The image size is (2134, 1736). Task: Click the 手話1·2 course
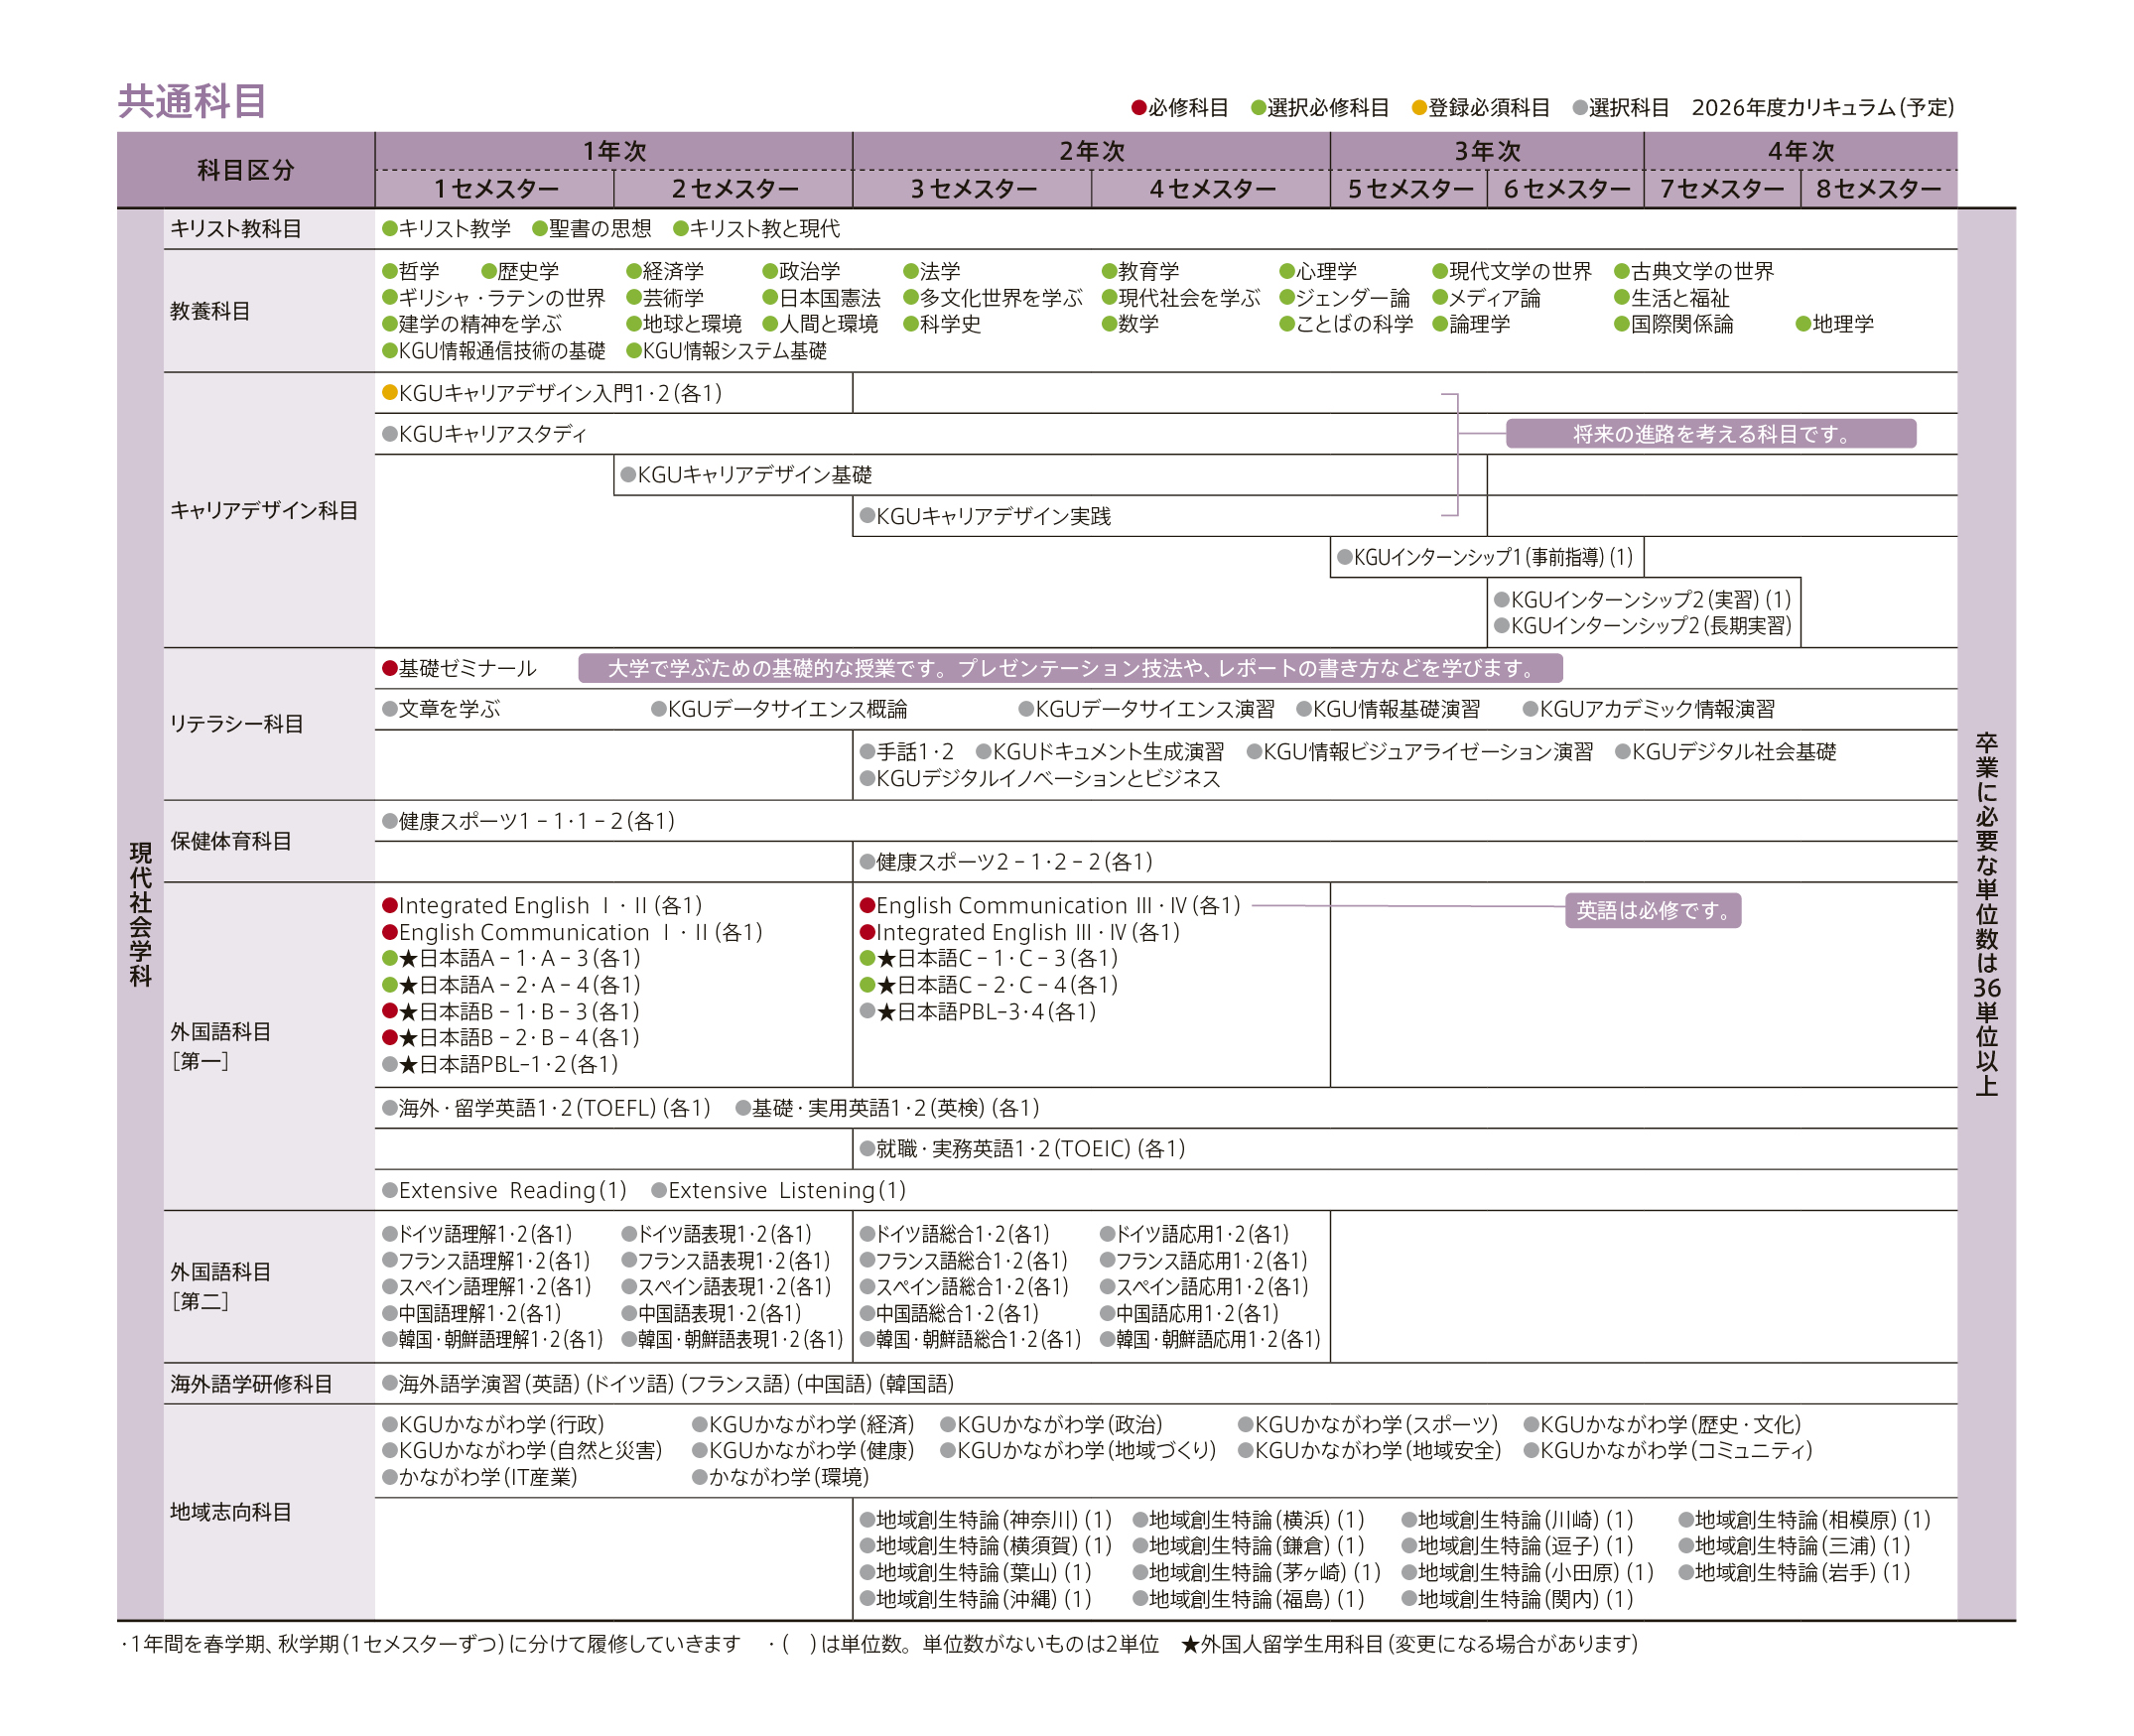(907, 752)
